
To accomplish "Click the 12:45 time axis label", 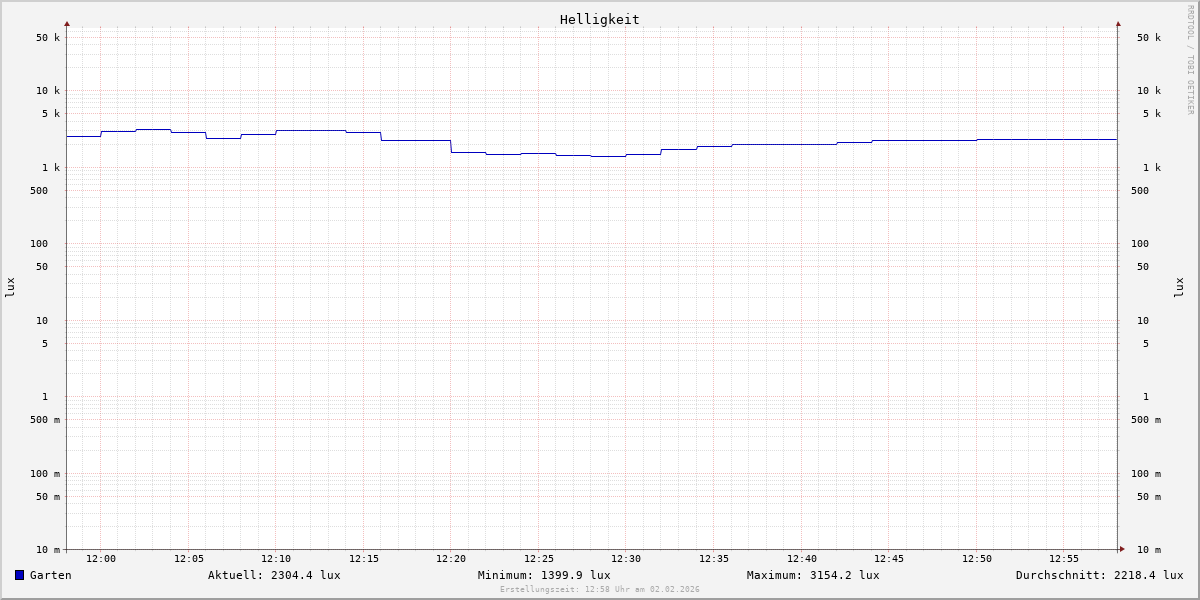I will [x=889, y=559].
